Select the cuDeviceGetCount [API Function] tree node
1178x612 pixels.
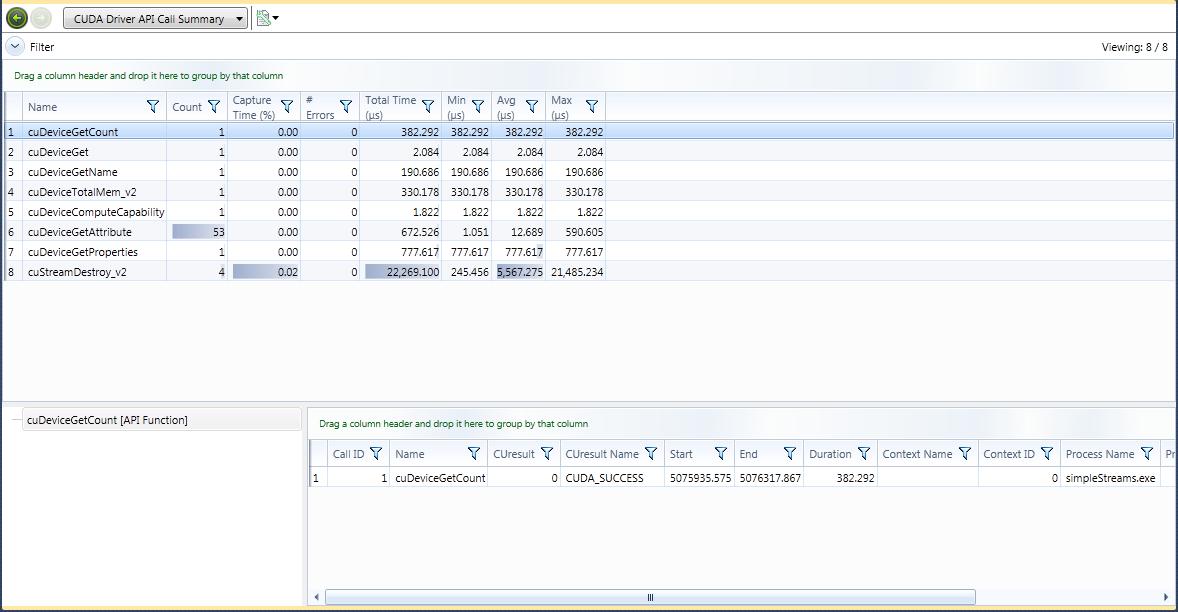click(x=107, y=421)
